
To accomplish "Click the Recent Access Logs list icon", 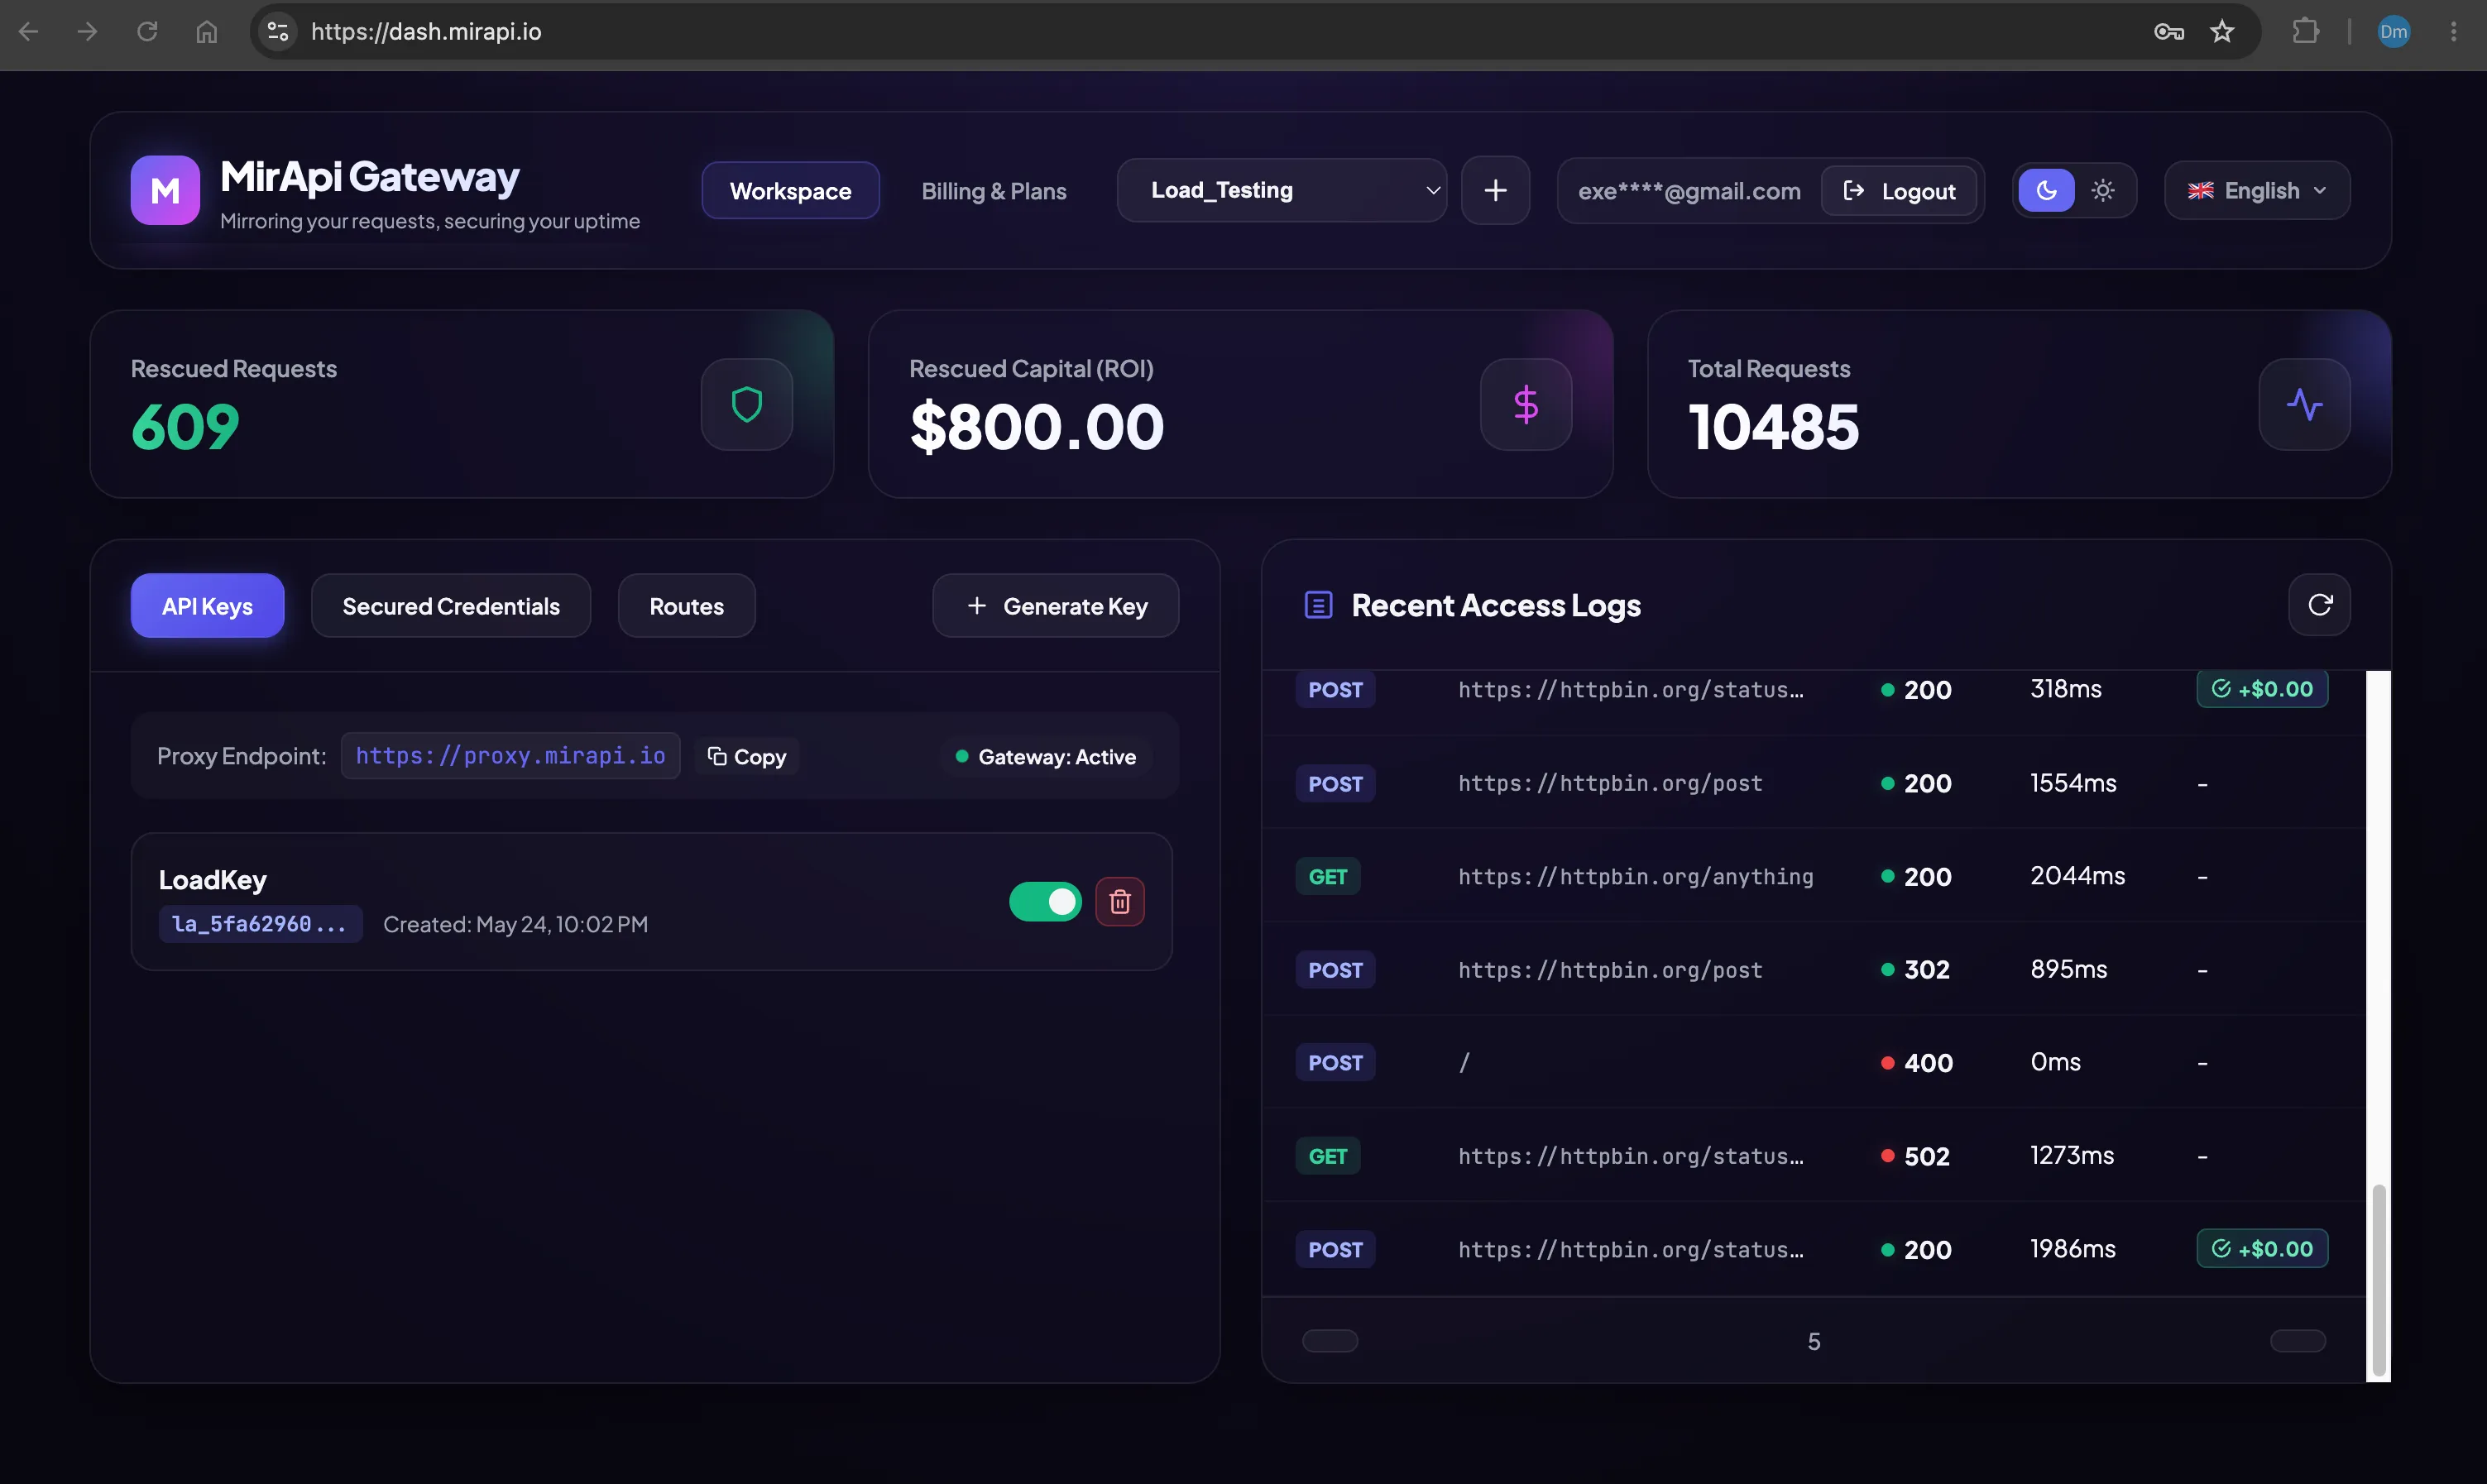I will (1318, 605).
